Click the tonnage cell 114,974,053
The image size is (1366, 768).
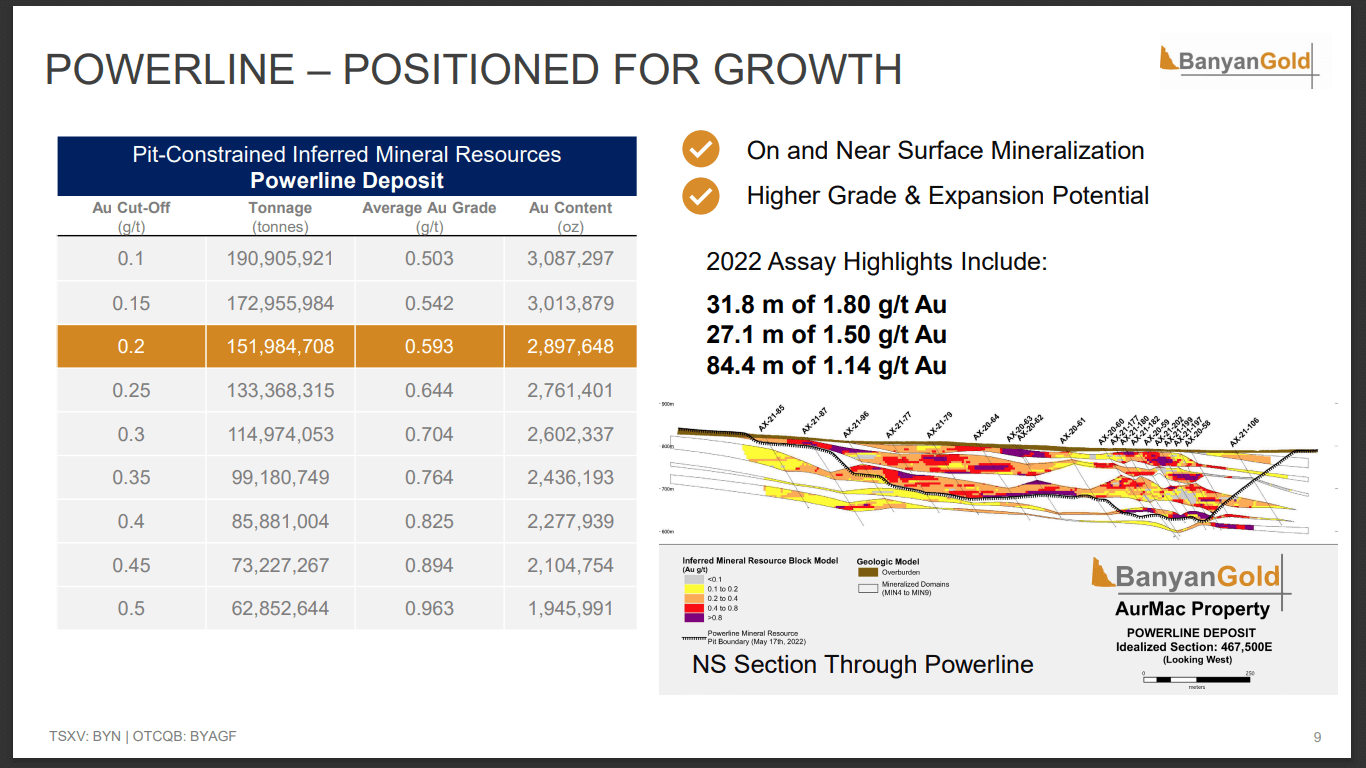280,434
